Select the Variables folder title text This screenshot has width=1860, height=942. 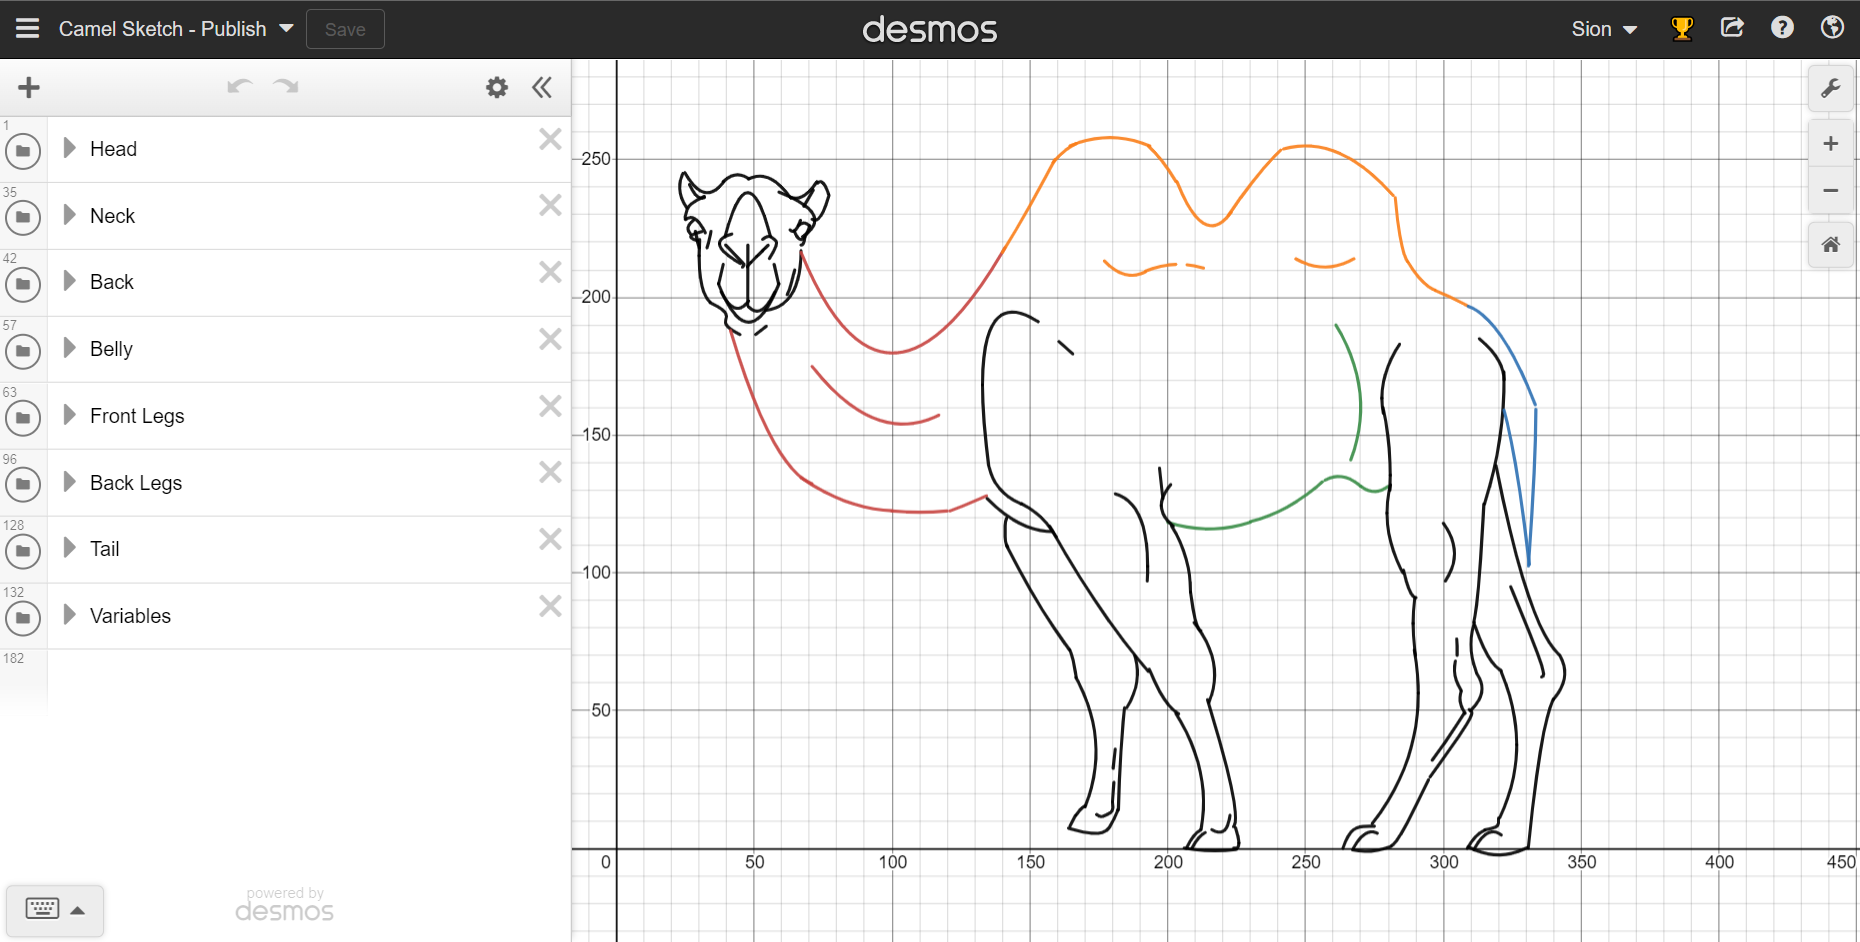(x=130, y=616)
